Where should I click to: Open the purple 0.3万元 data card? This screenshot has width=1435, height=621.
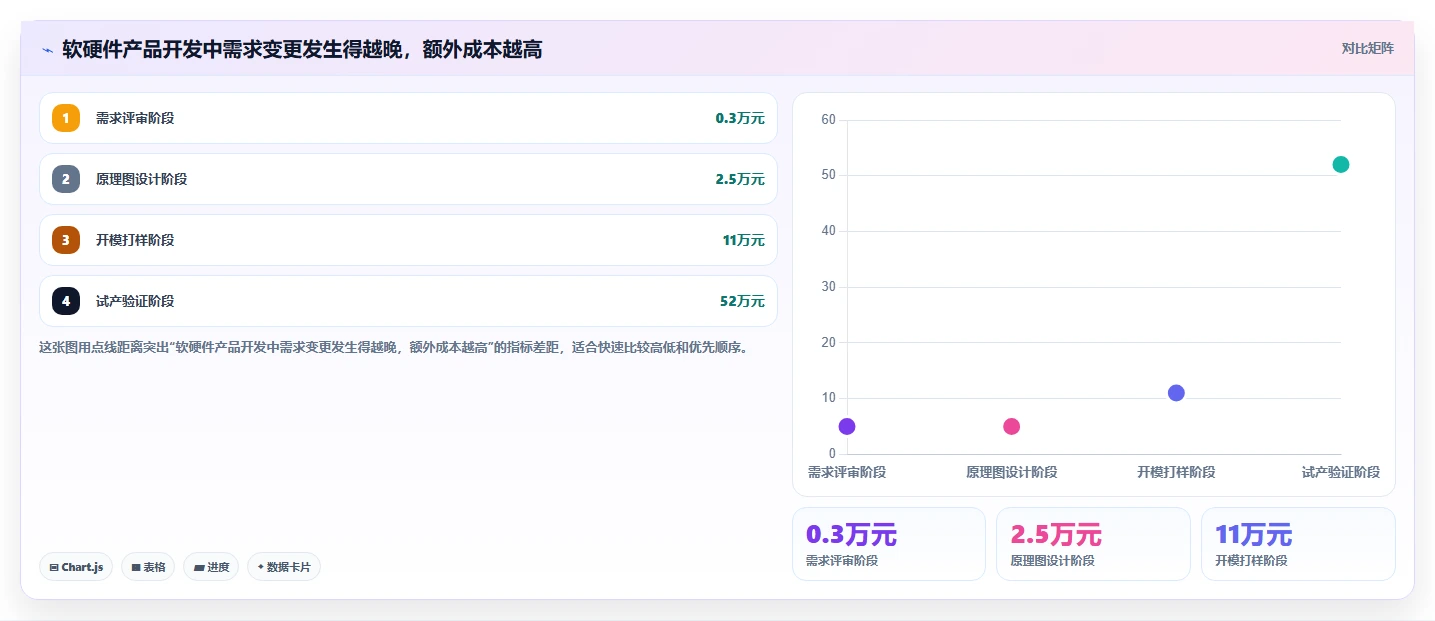tap(889, 544)
